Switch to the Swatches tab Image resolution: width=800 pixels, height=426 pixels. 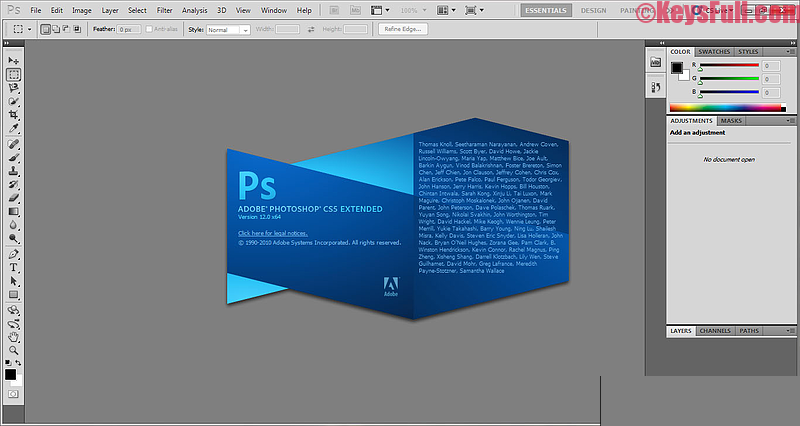[713, 51]
